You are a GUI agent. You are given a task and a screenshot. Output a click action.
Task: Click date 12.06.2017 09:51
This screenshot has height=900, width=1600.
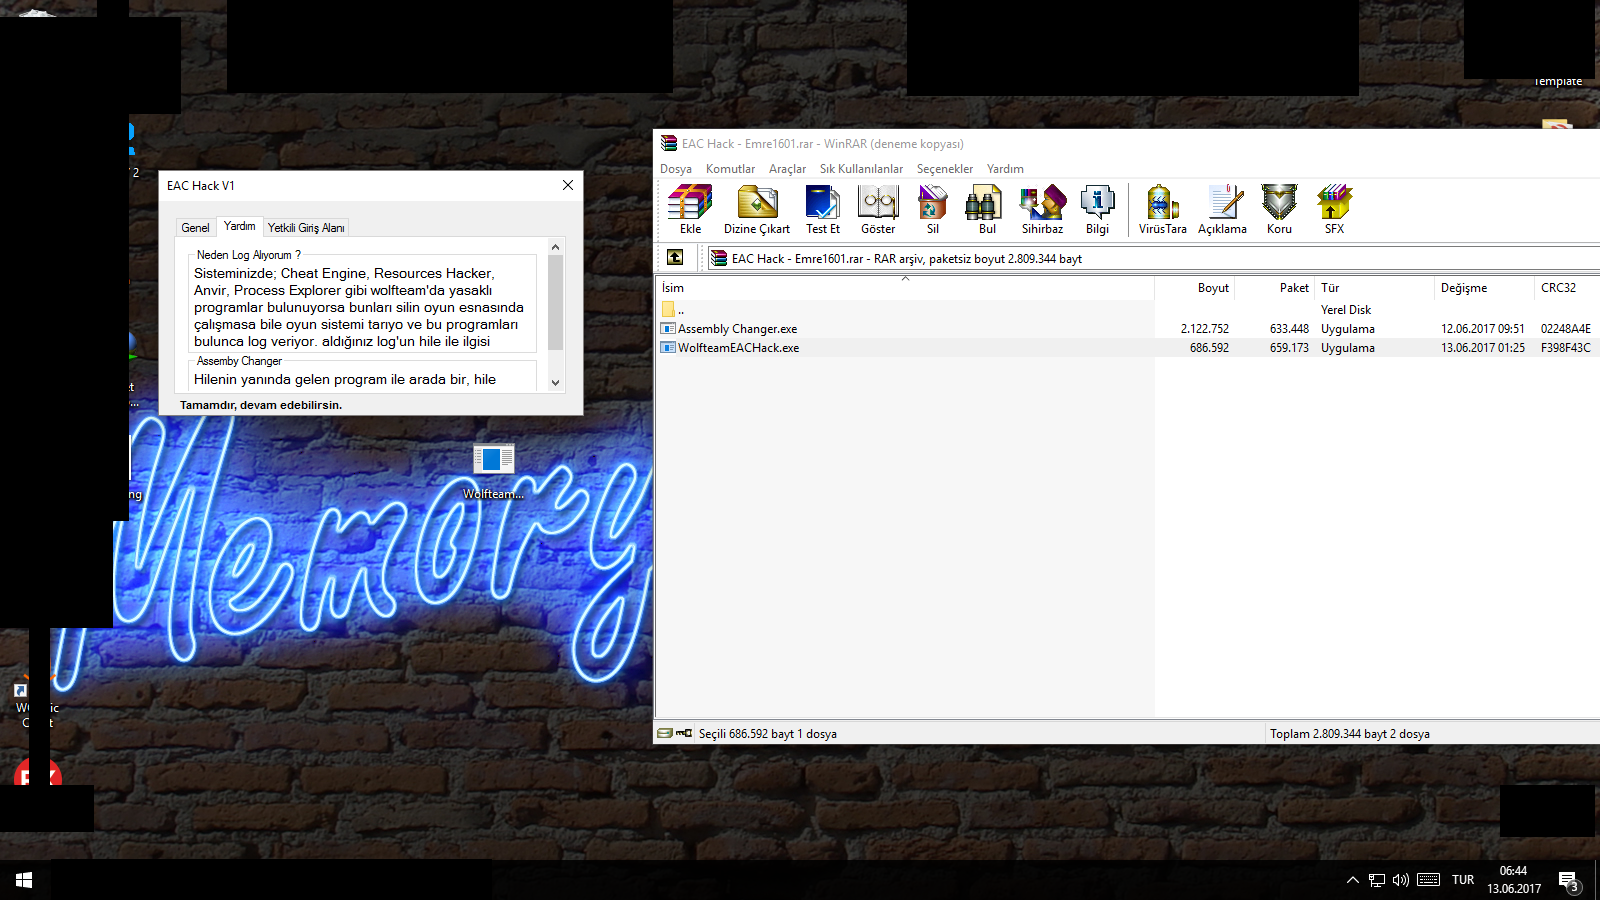1483,329
